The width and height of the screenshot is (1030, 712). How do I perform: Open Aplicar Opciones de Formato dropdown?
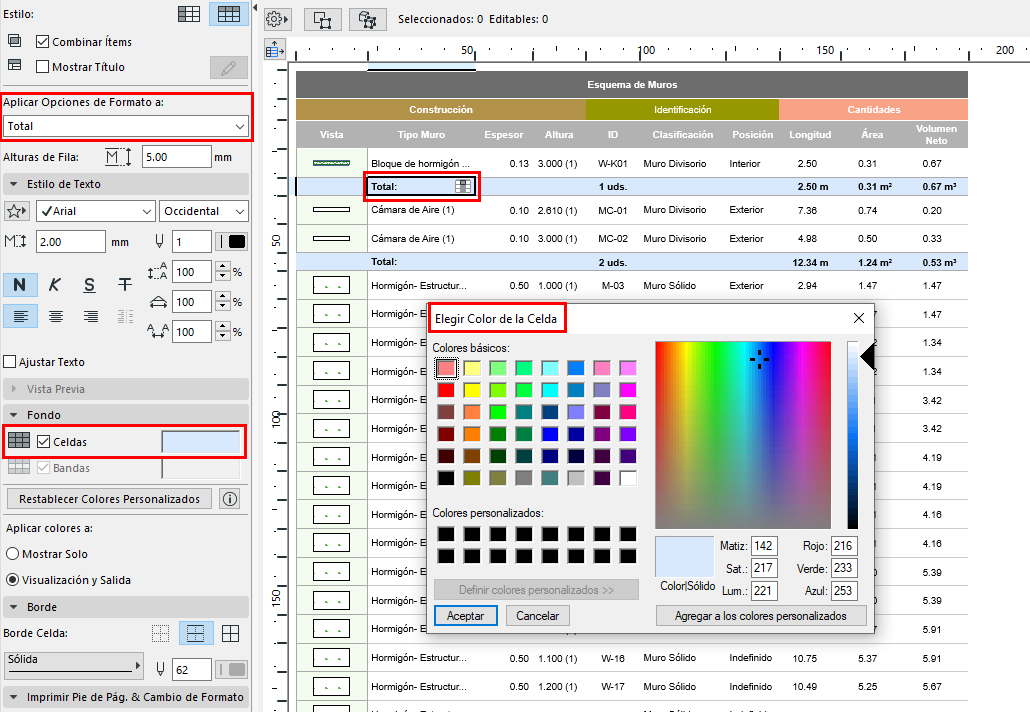click(x=126, y=126)
